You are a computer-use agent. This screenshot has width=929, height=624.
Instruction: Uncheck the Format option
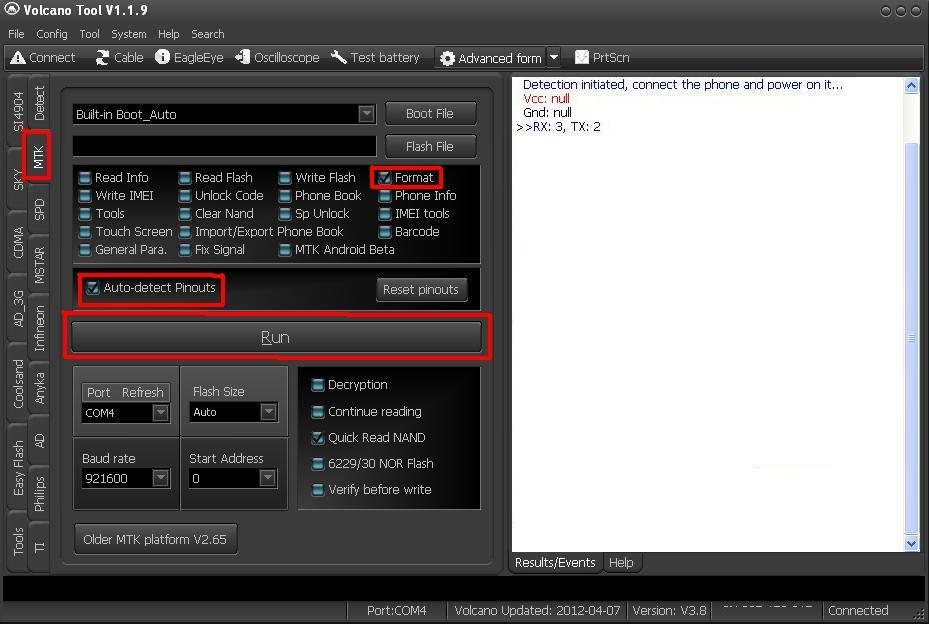(x=385, y=178)
